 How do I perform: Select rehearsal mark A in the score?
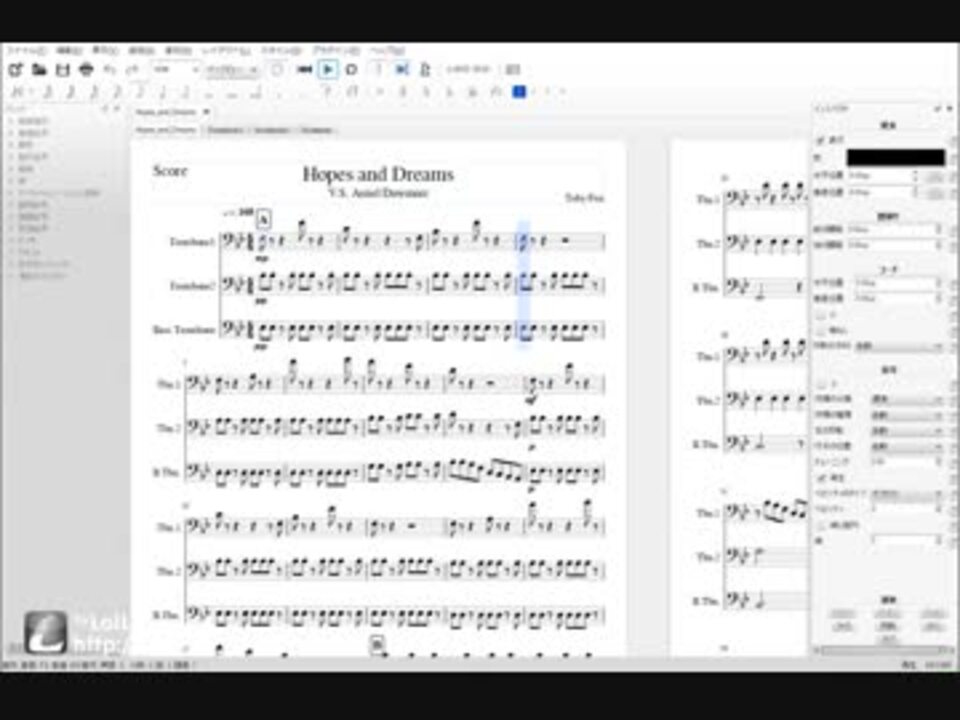(x=264, y=219)
